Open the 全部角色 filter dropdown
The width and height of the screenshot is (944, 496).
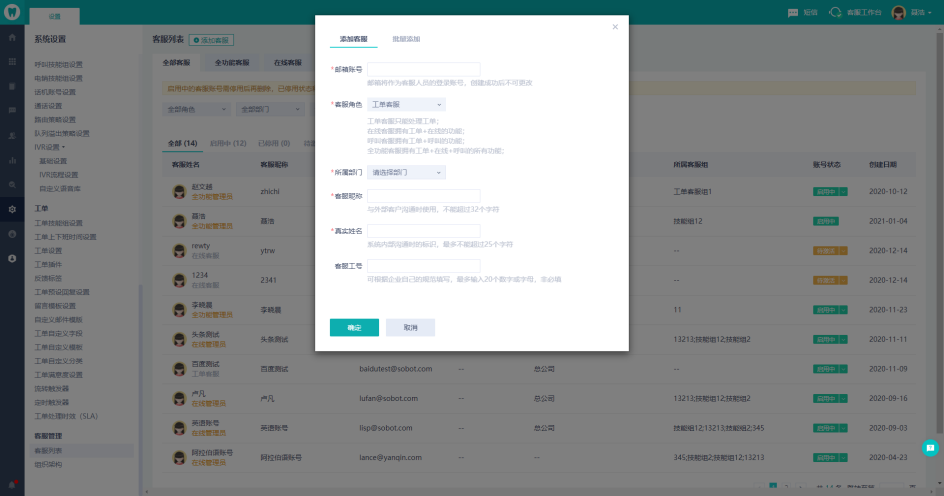[x=196, y=110]
